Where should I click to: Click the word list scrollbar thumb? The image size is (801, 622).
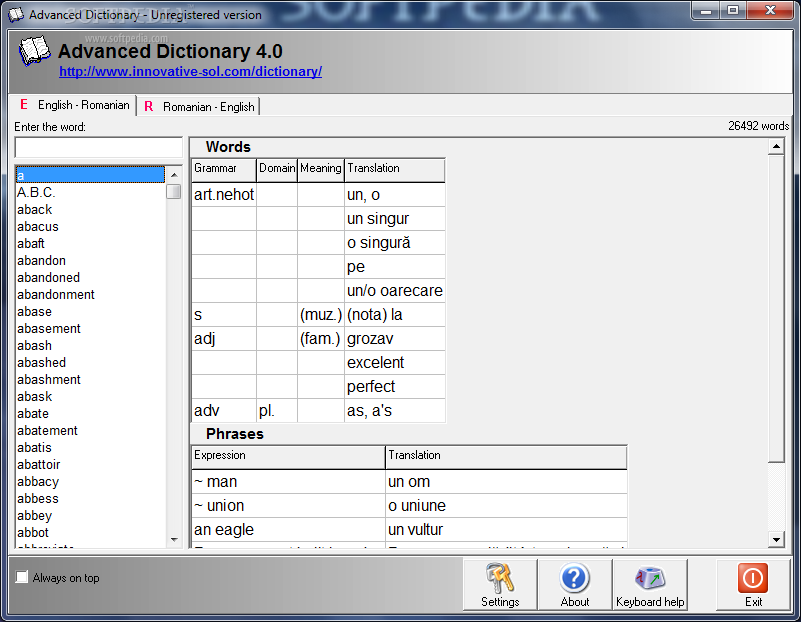(x=174, y=192)
